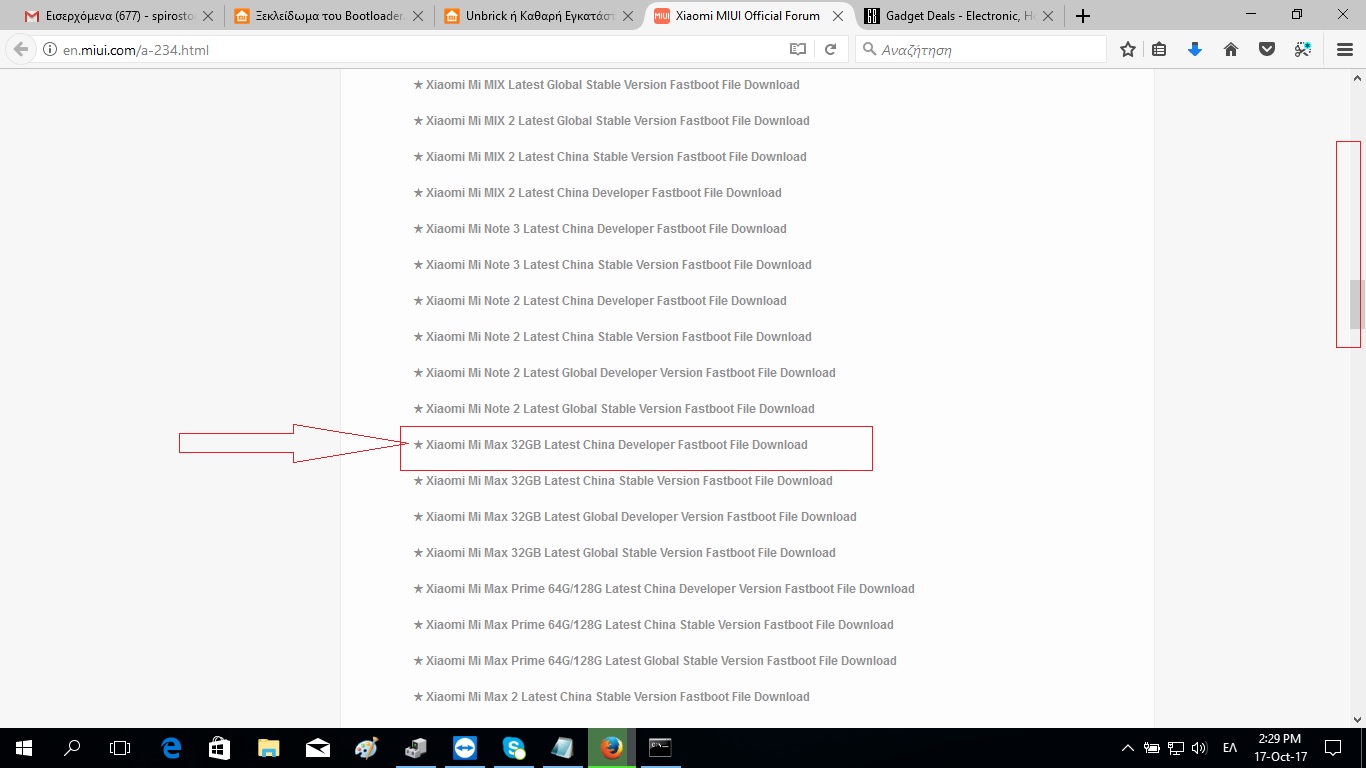Click the bookmark star icon
Viewport: 1366px width, 768px height.
(x=1128, y=49)
